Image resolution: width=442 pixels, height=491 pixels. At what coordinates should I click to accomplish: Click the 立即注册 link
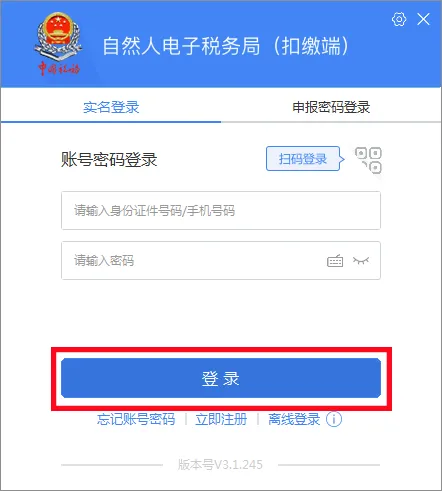pos(221,419)
